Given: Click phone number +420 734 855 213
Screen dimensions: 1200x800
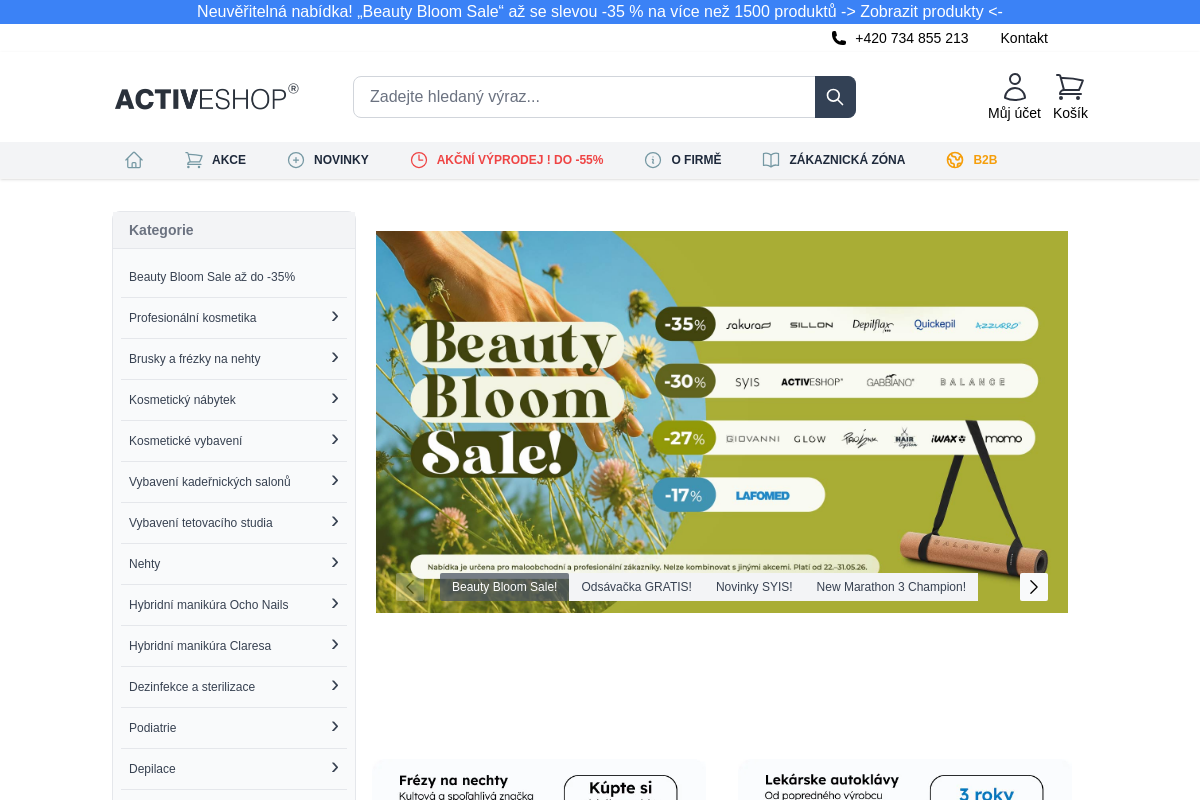Looking at the screenshot, I should tap(912, 38).
